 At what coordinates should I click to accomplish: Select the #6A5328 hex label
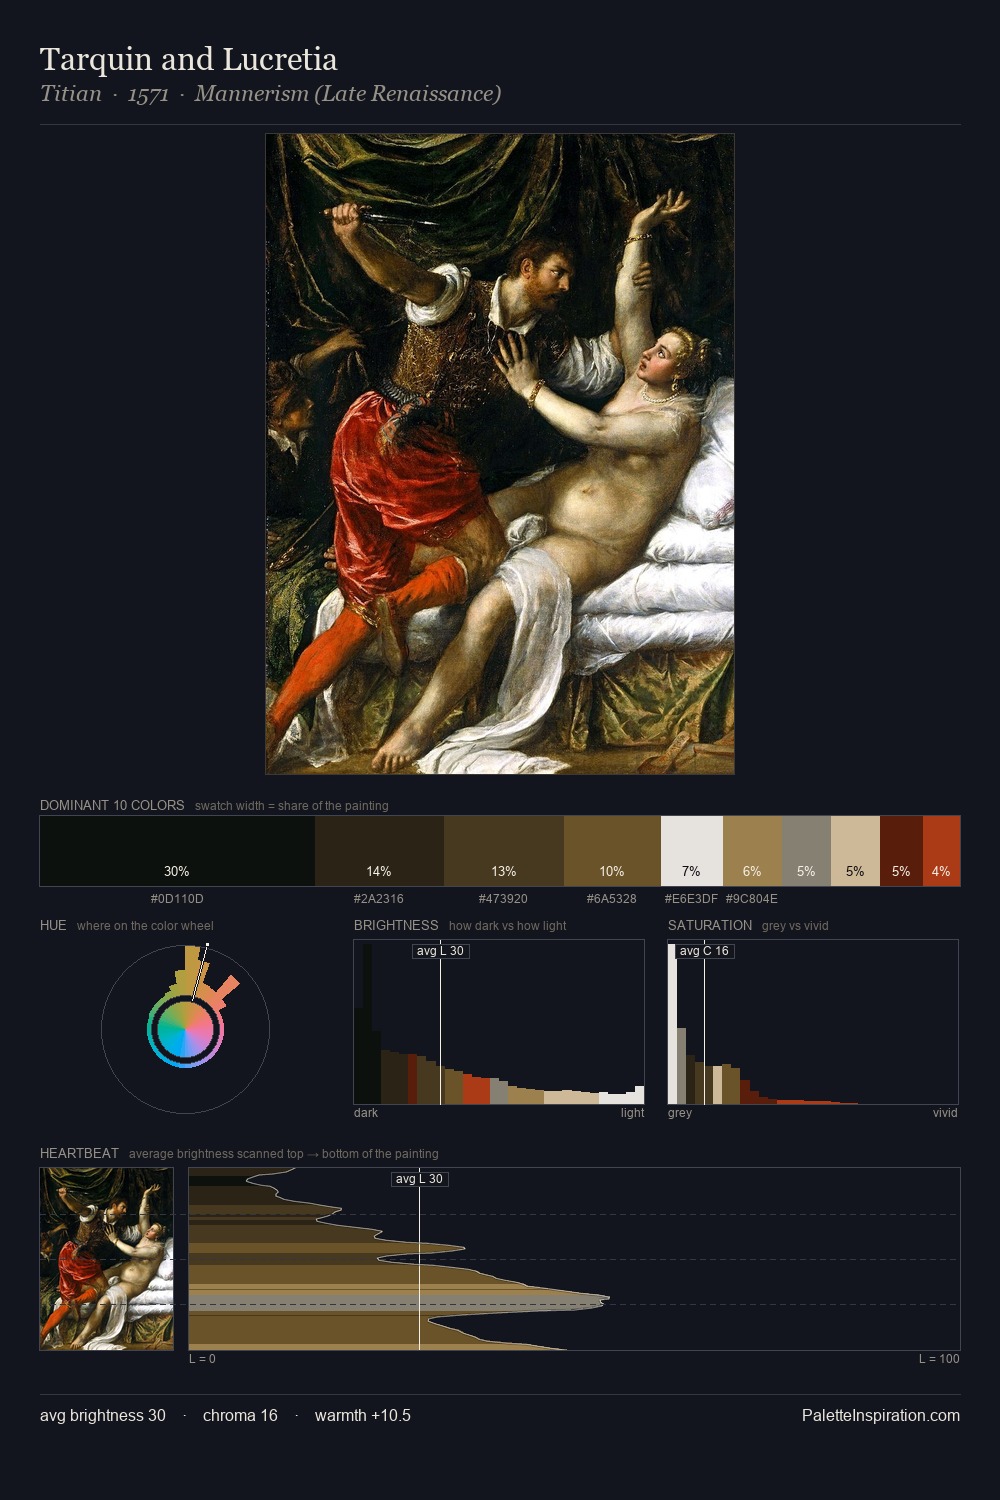pos(612,899)
